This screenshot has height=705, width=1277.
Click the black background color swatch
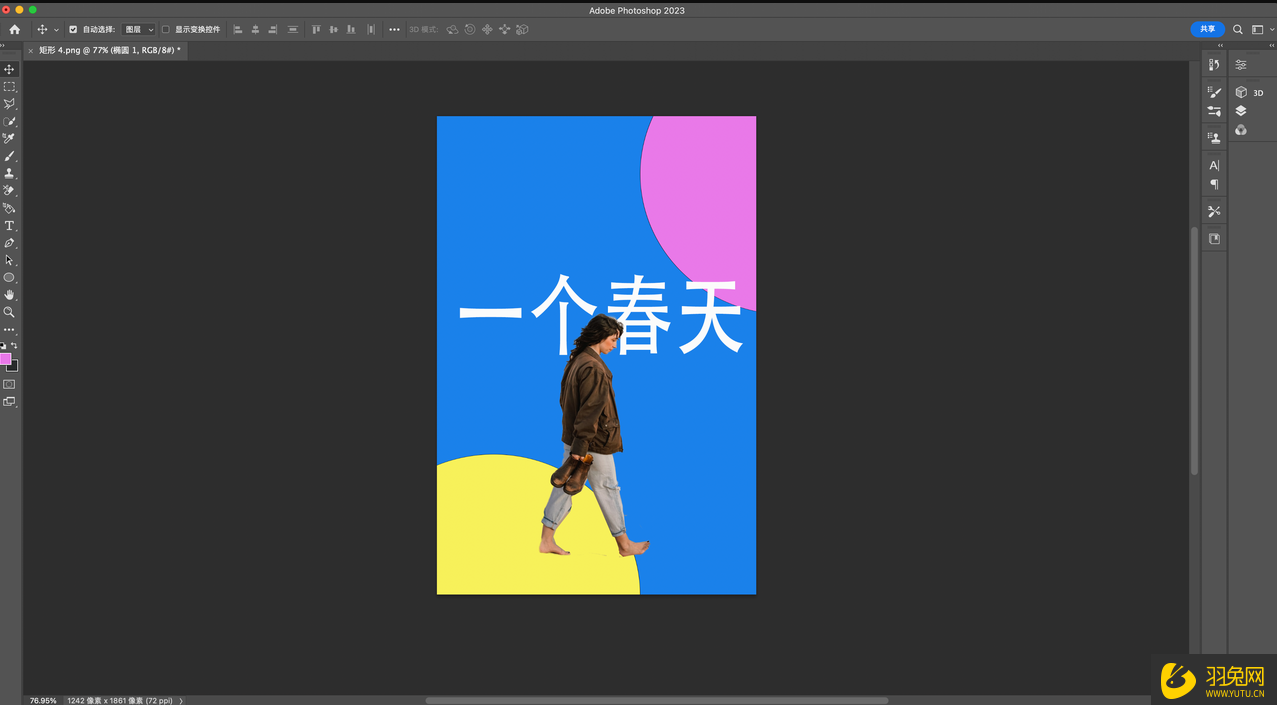(14, 367)
